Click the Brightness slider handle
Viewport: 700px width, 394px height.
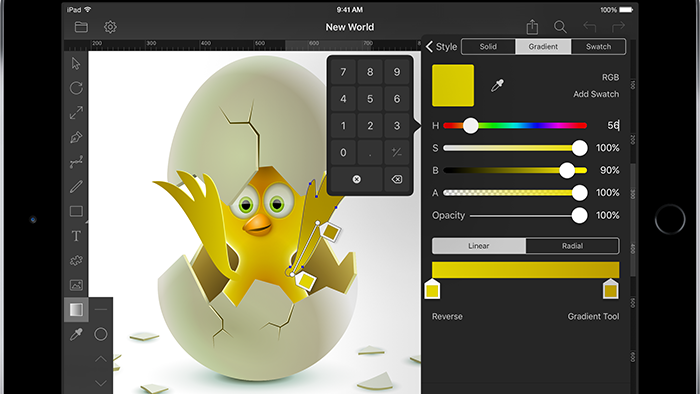pos(567,170)
